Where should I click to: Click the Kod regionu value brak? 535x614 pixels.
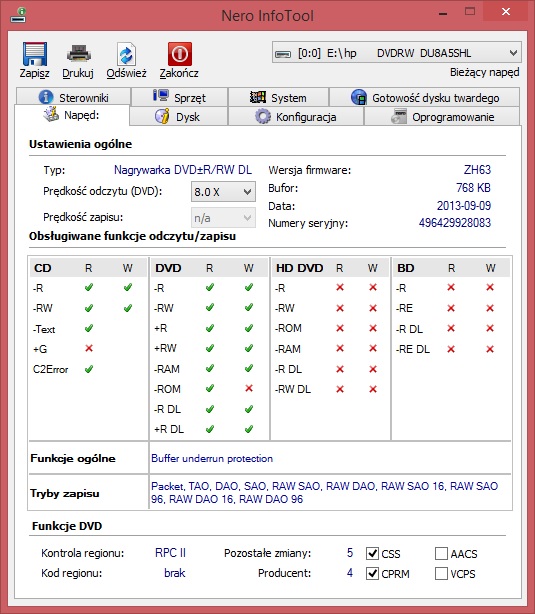(x=175, y=573)
